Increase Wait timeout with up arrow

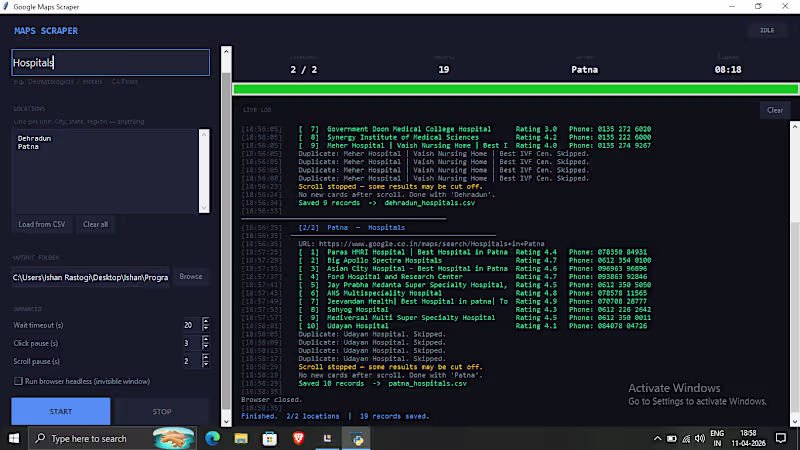206,321
